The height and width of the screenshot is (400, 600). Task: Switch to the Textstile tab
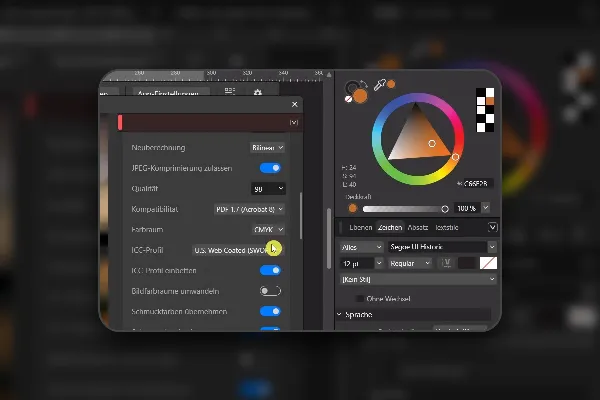click(x=447, y=227)
